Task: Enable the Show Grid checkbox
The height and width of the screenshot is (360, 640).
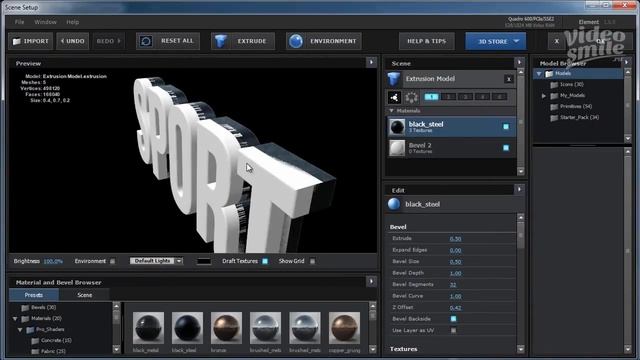Action: [312, 261]
